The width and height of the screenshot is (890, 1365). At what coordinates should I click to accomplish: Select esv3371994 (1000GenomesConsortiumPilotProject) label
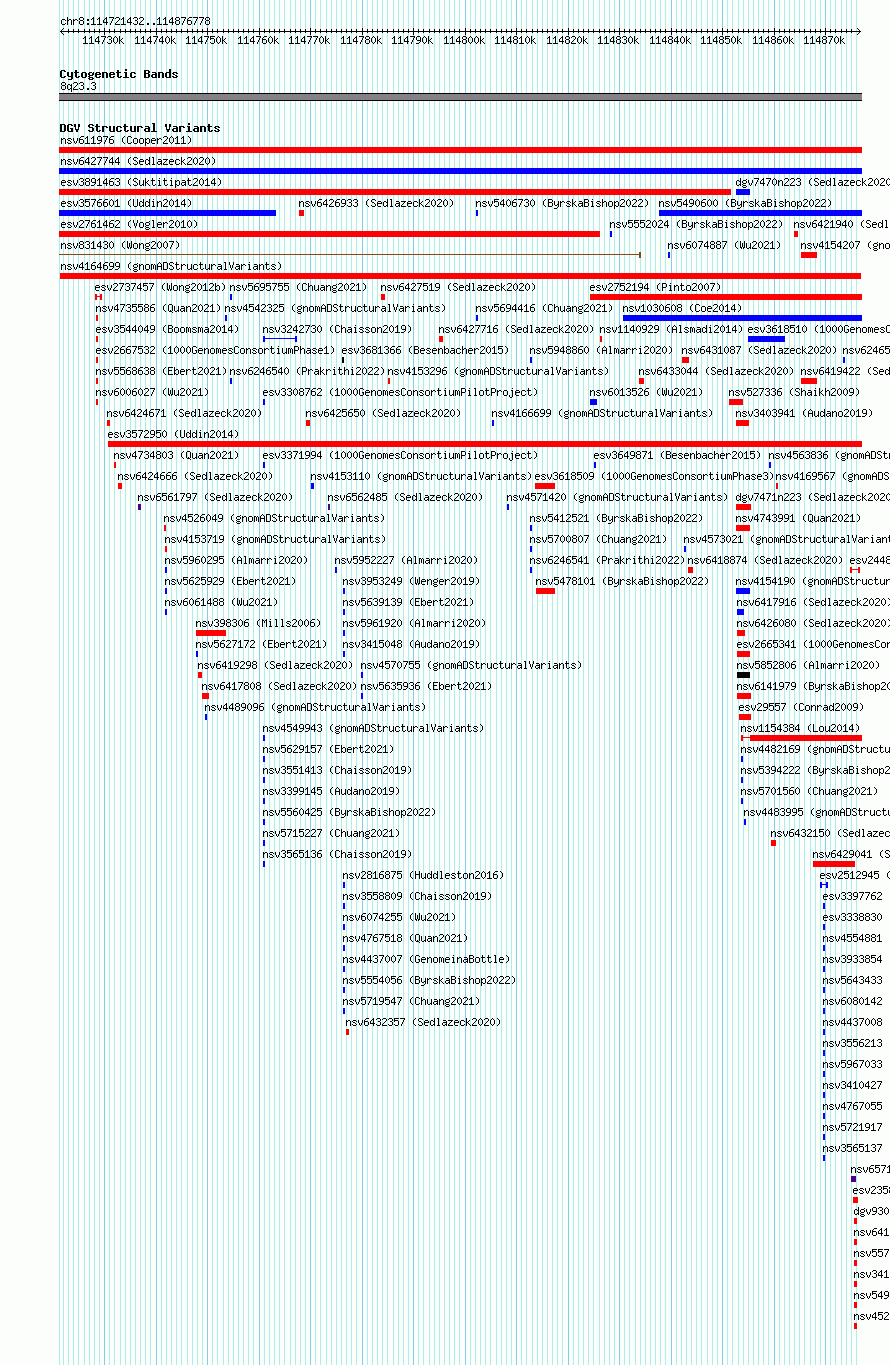tap(400, 455)
